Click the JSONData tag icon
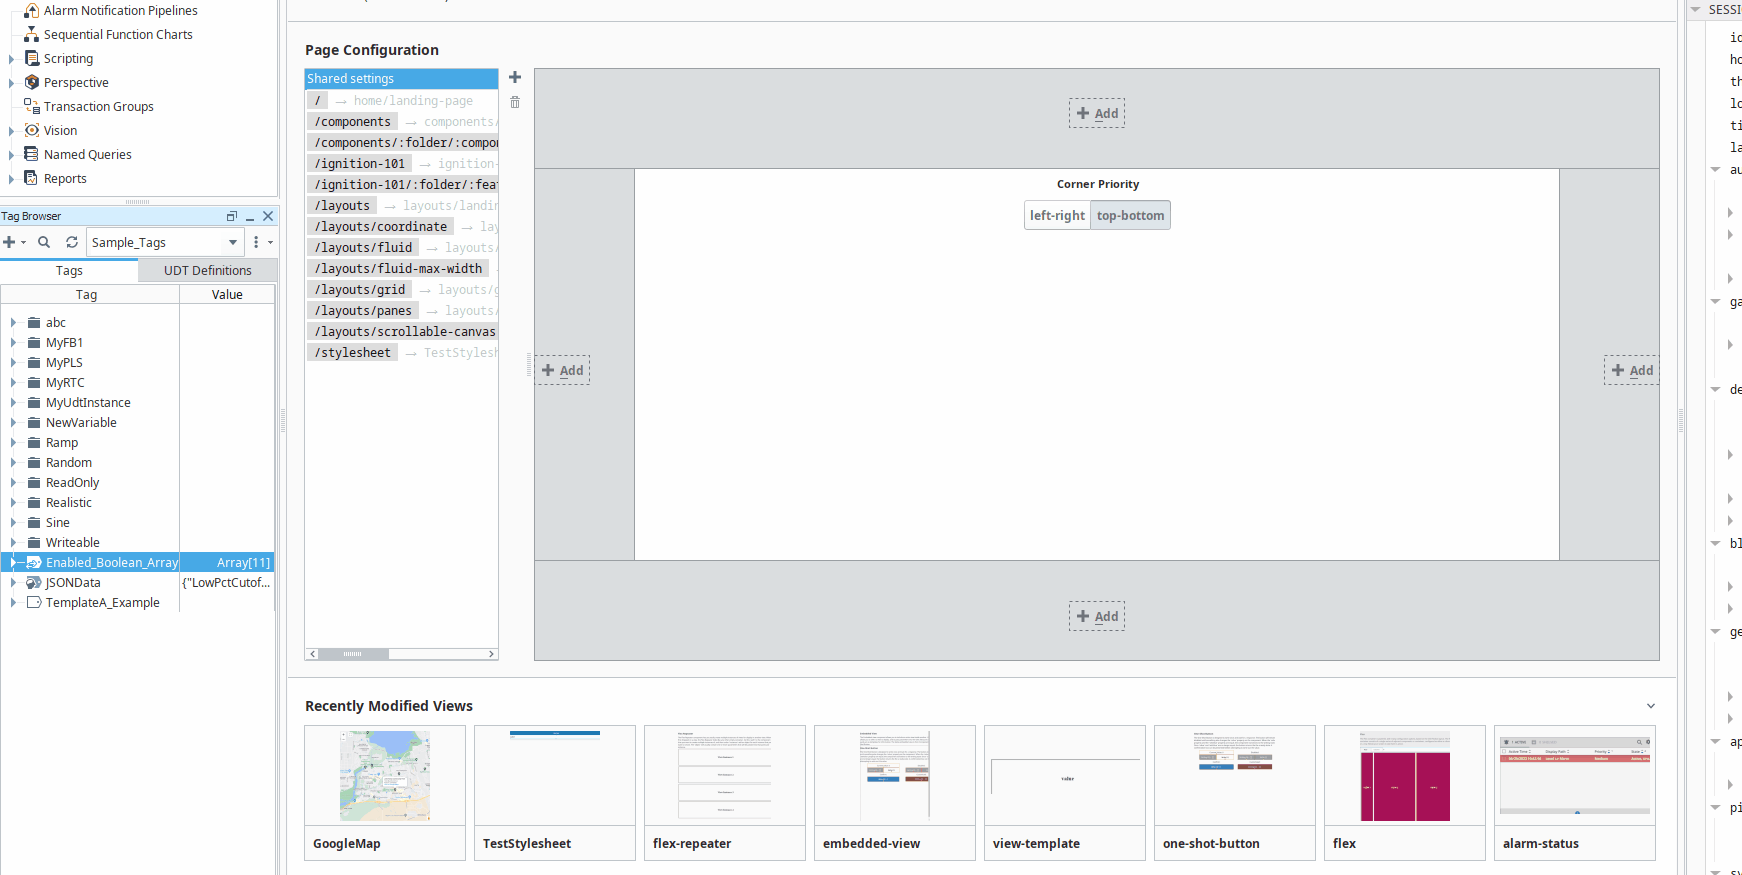 coord(34,583)
